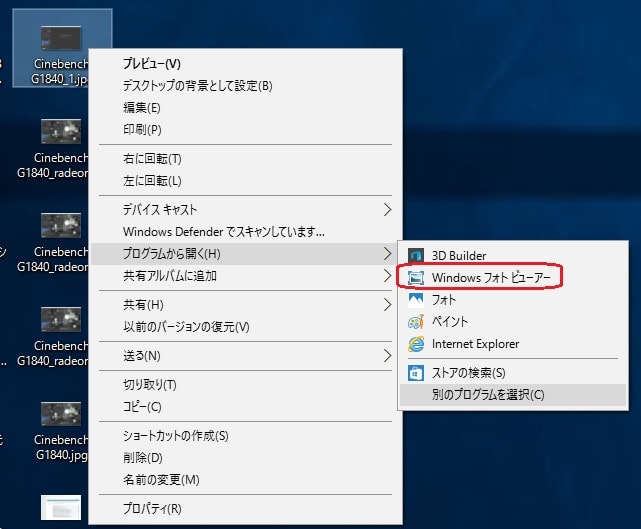Open the image with Internet Explorer
The height and width of the screenshot is (529, 641).
click(x=513, y=344)
